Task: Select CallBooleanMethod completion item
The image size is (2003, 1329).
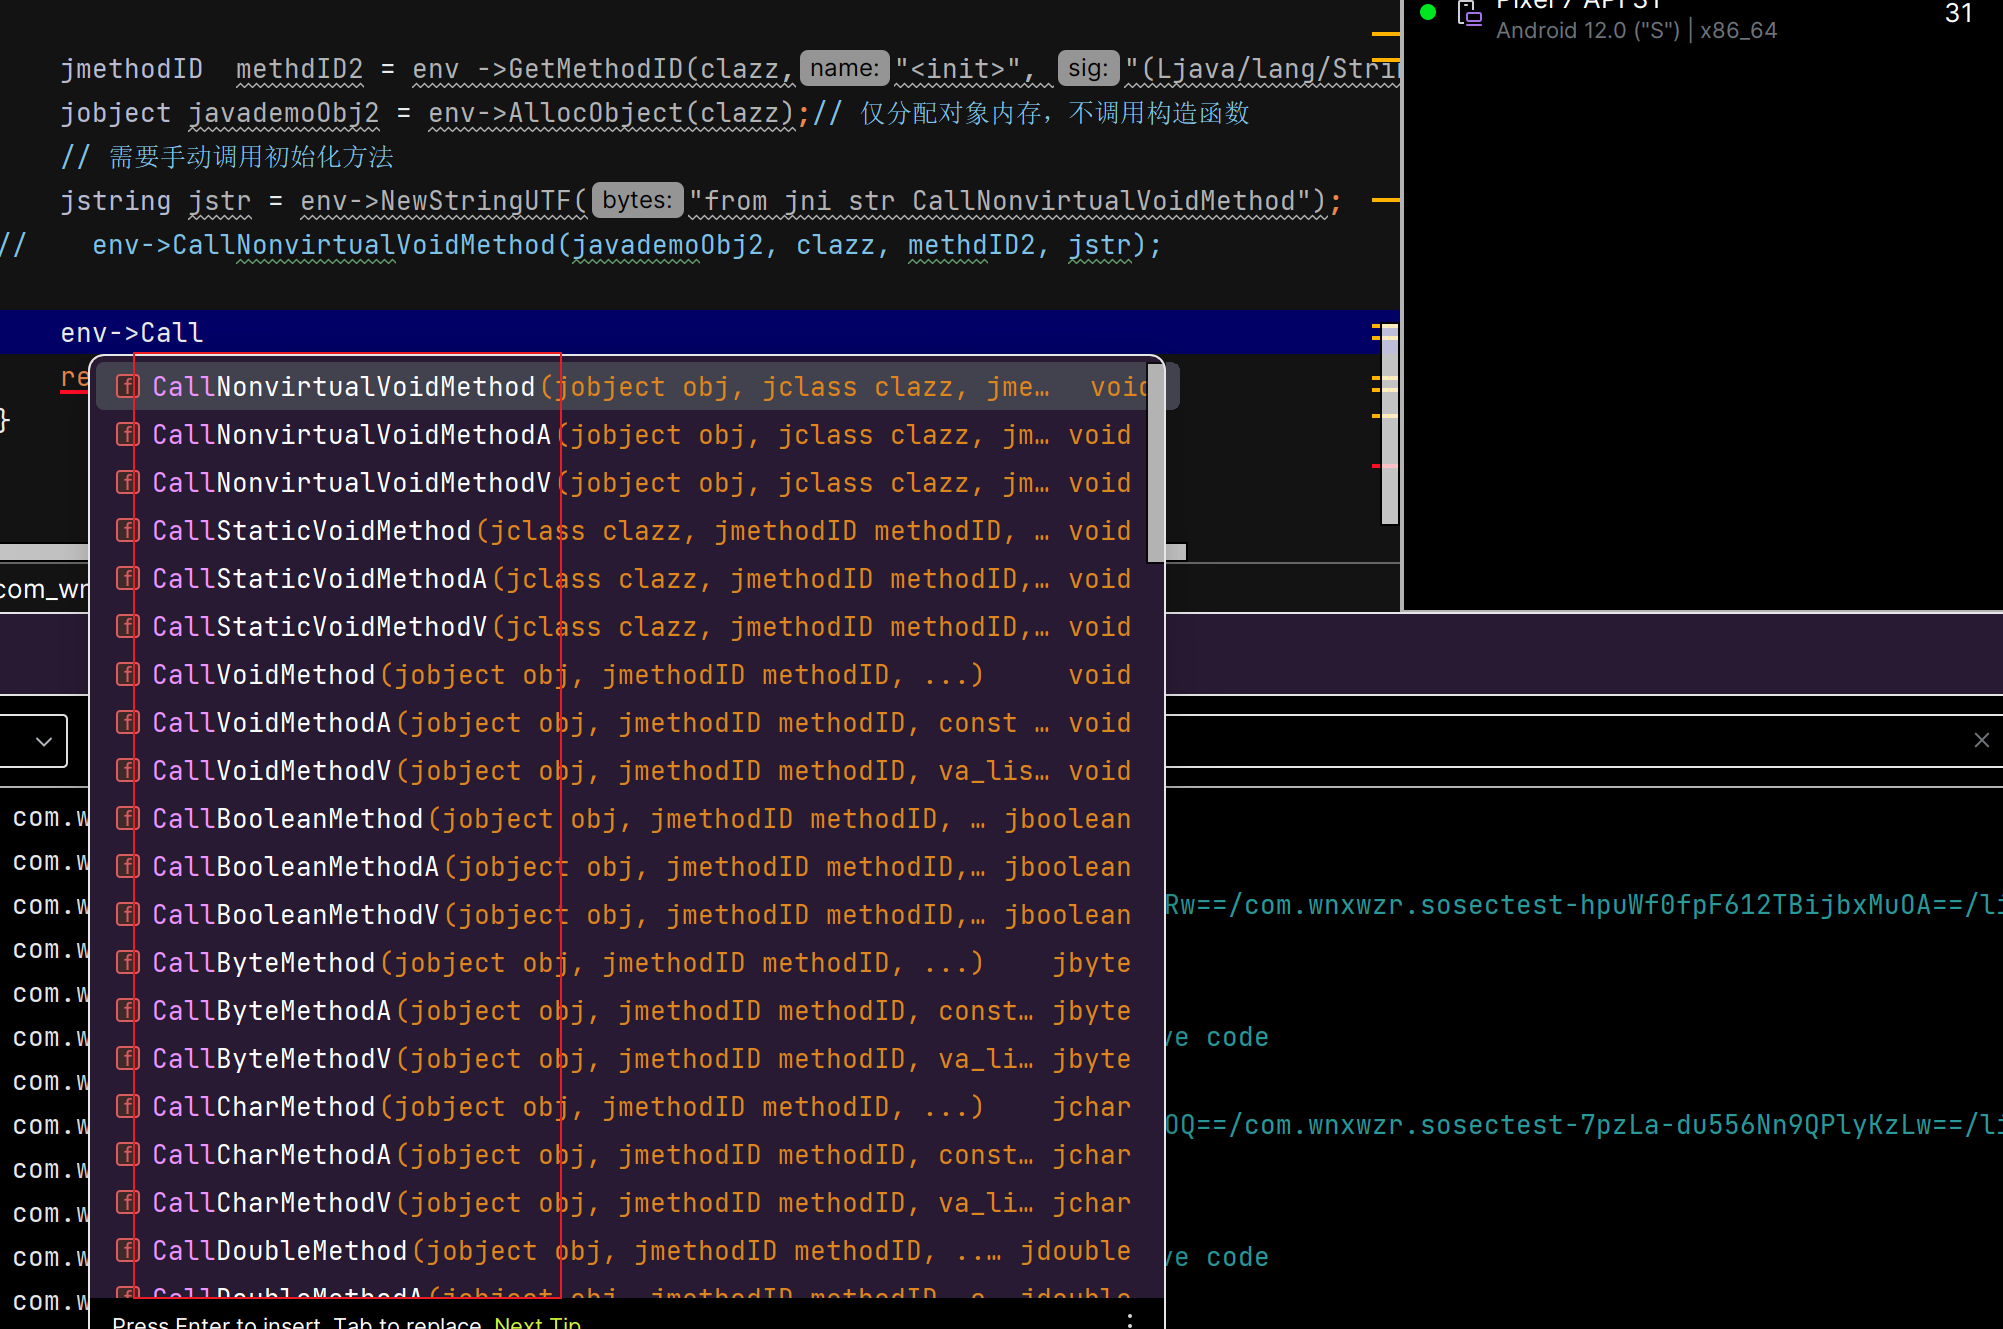Action: [627, 819]
